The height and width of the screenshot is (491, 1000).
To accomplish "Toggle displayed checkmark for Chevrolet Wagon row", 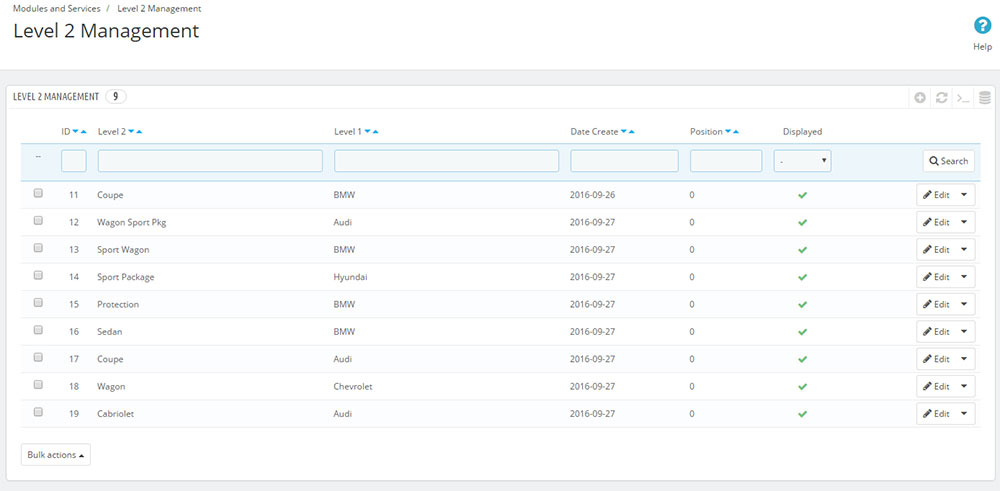I will (802, 387).
